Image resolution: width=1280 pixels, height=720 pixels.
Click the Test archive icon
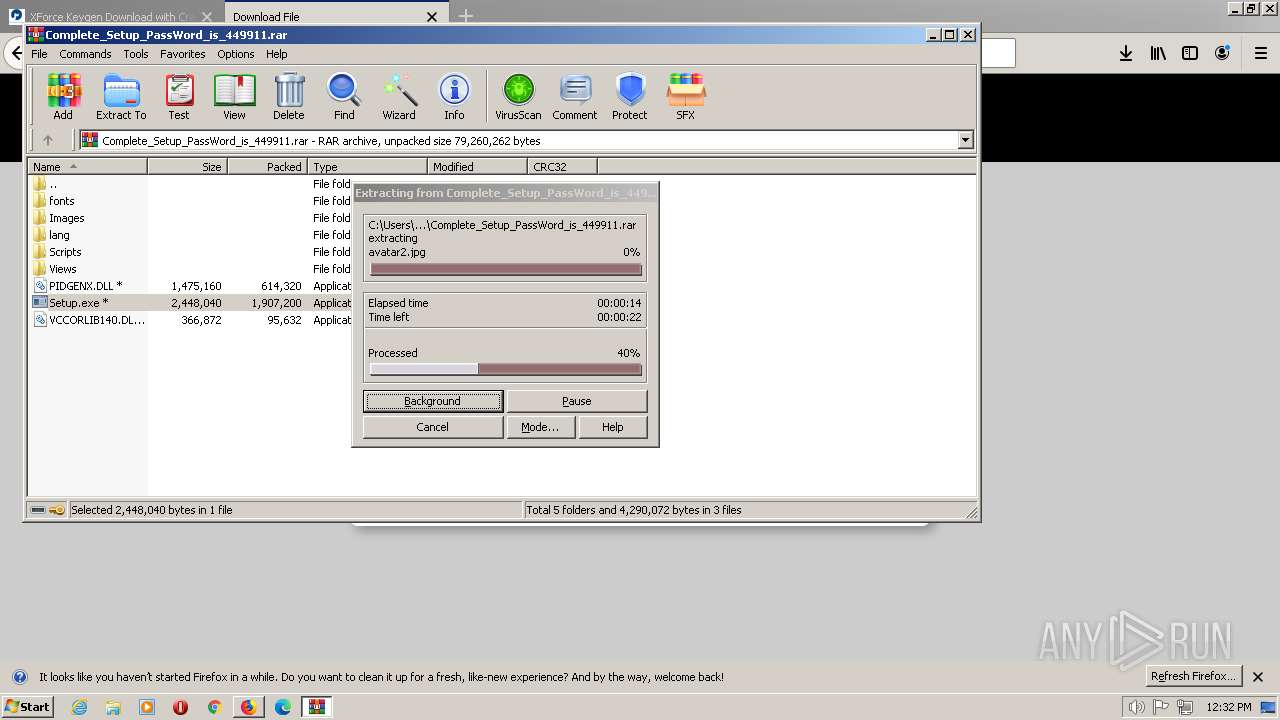pyautogui.click(x=179, y=97)
